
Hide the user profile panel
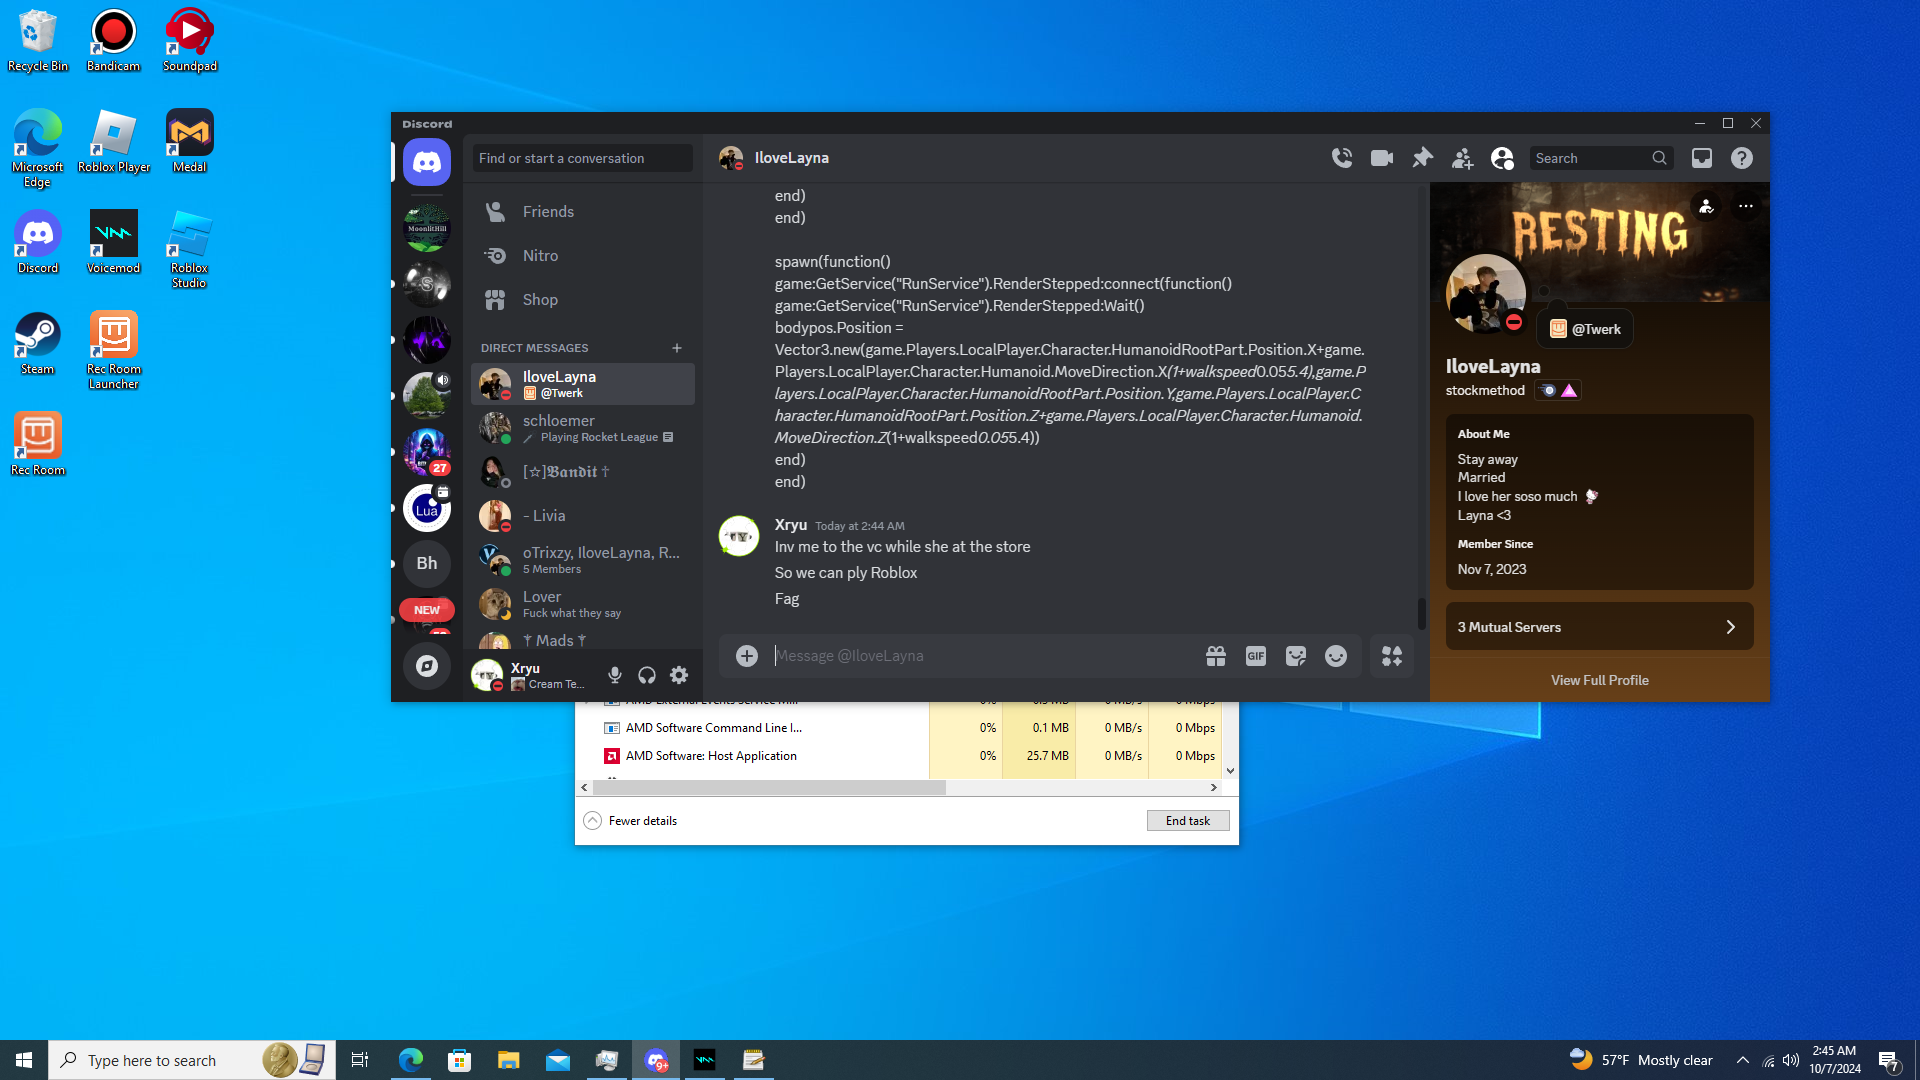[x=1502, y=158]
